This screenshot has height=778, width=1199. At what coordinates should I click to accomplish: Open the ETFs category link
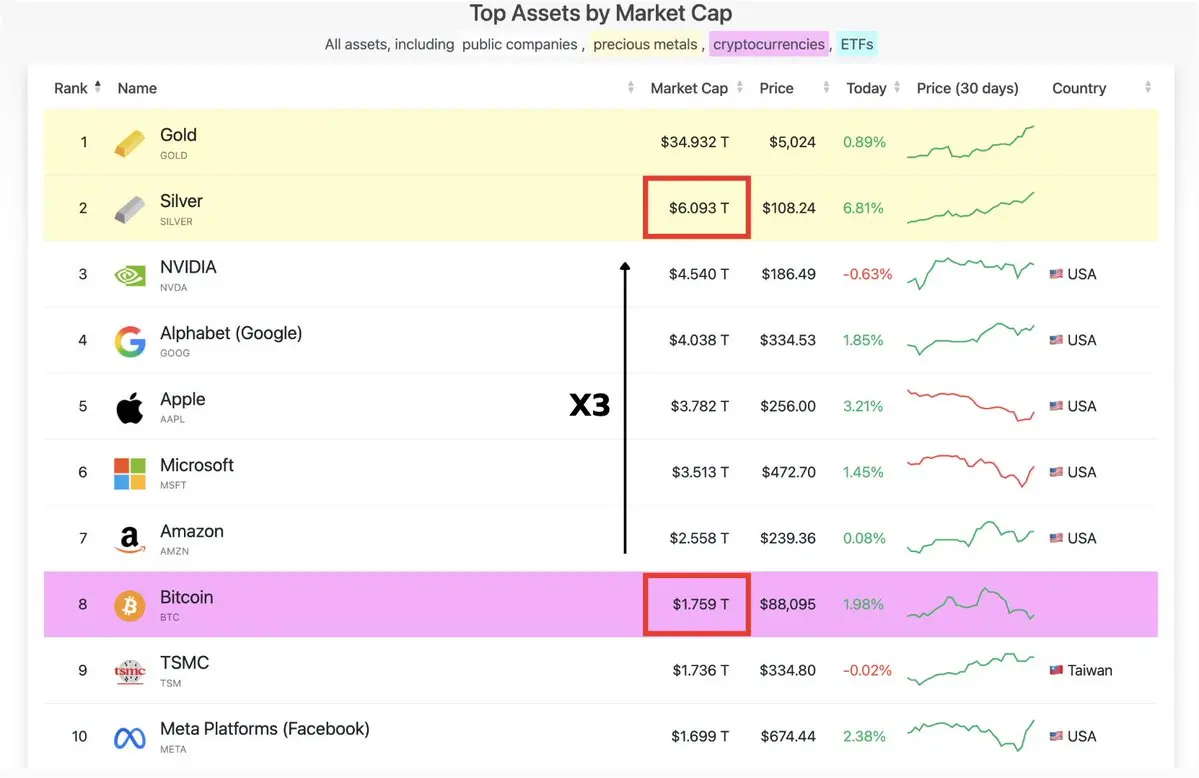tap(857, 44)
